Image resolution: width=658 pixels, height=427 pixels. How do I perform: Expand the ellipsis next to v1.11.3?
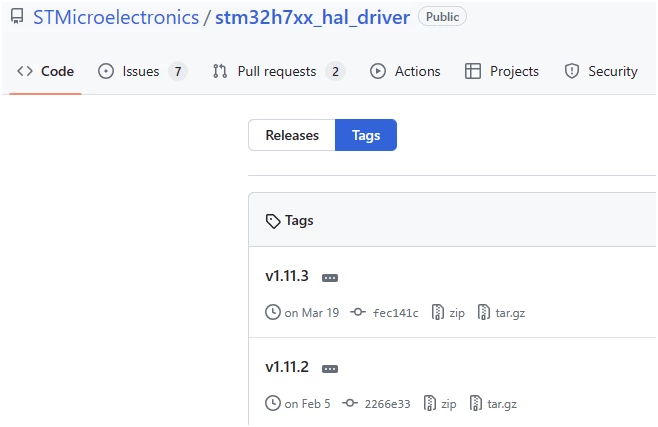click(330, 278)
